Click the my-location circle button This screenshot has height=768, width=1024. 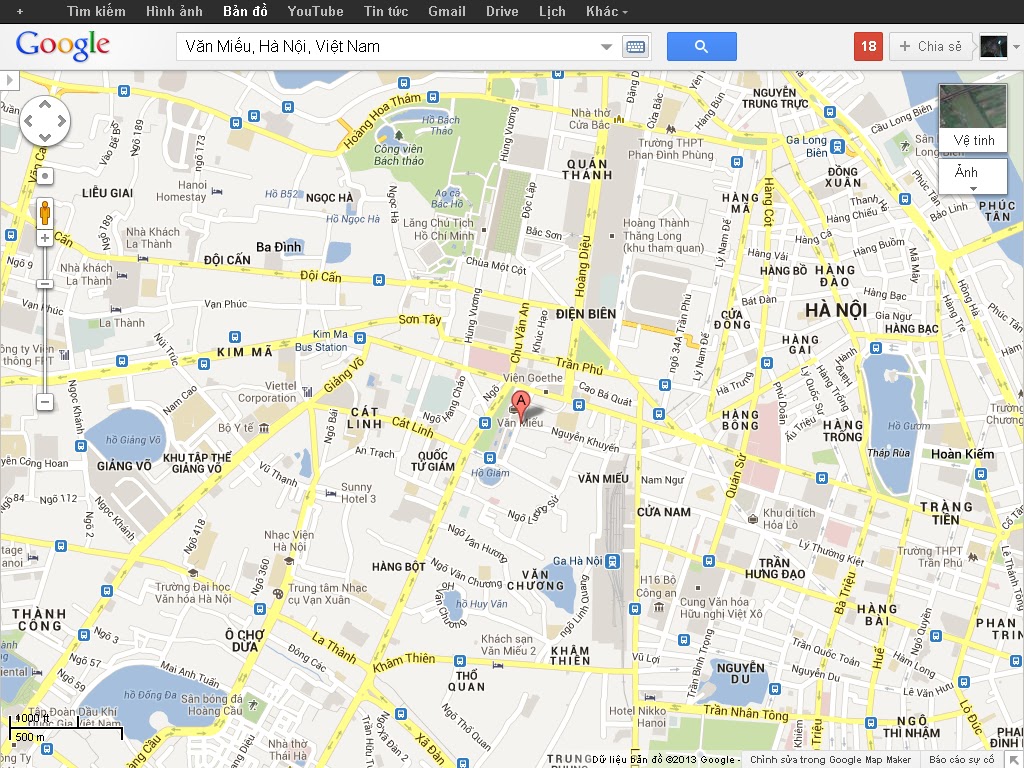[x=44, y=176]
